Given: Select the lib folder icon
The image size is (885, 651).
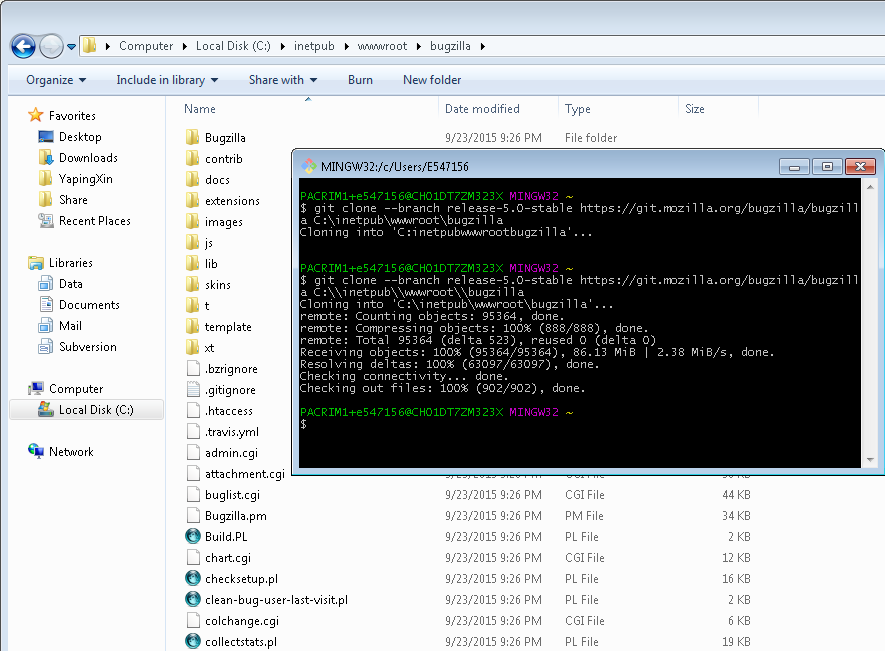Looking at the screenshot, I should point(192,263).
